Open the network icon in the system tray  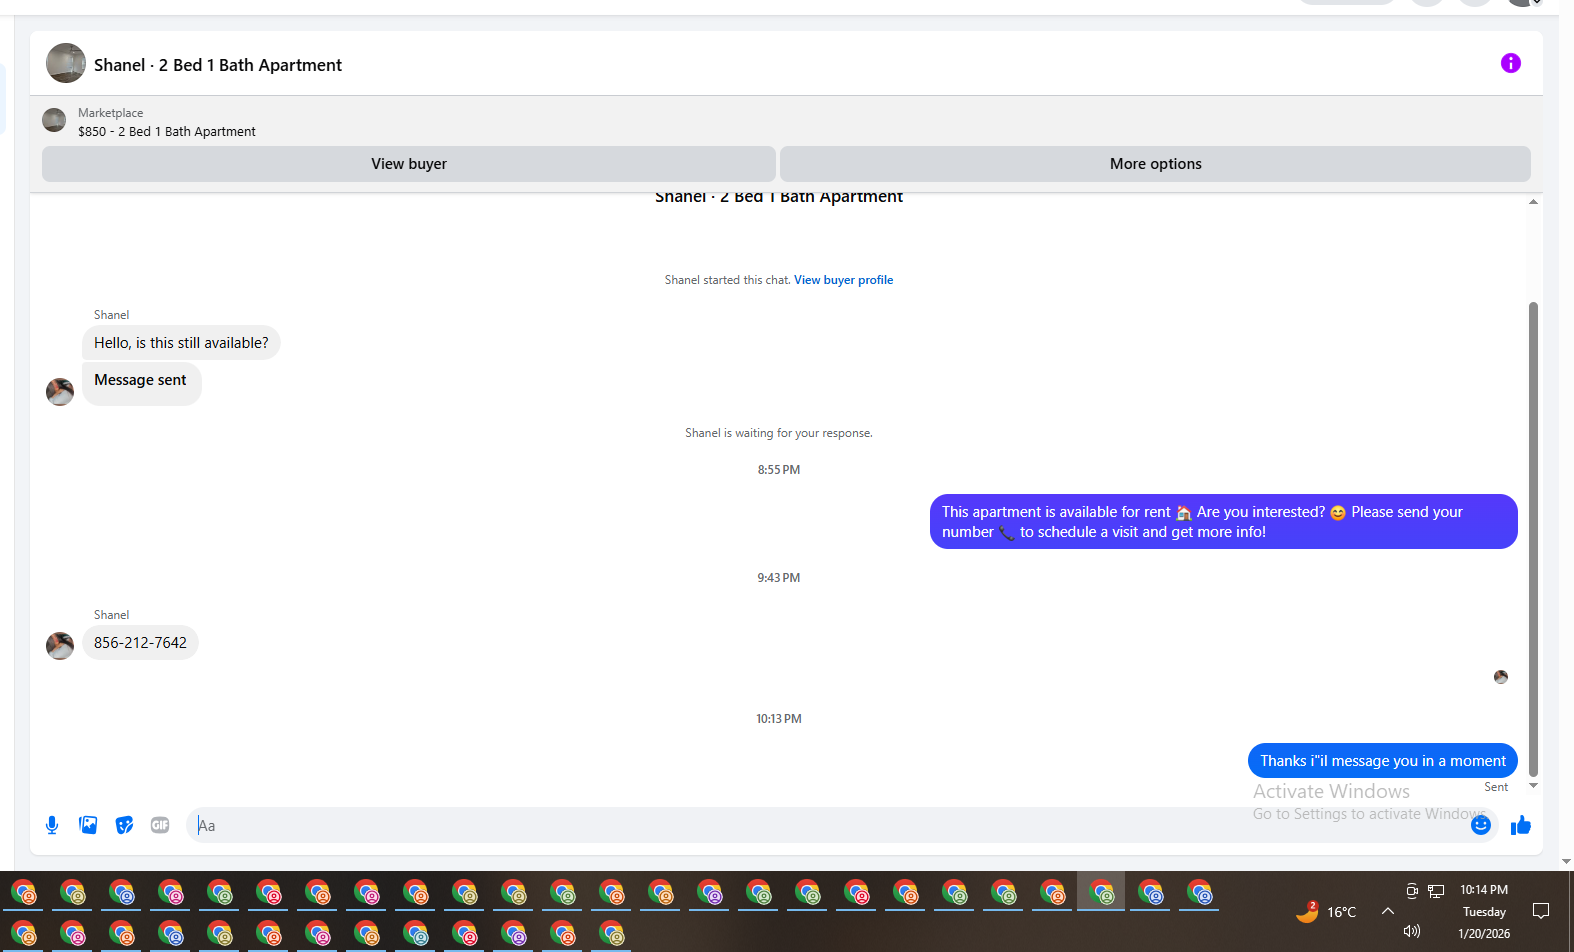pyautogui.click(x=1436, y=890)
